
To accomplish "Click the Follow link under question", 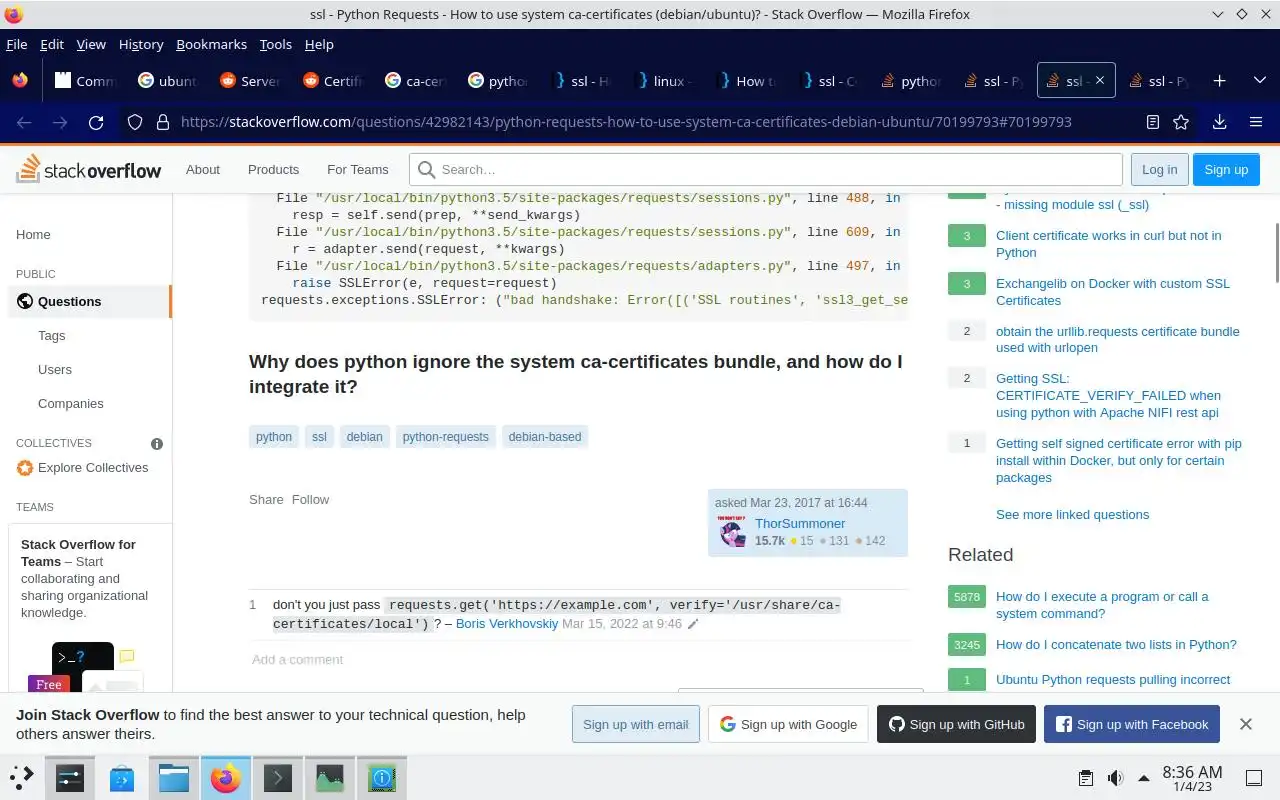I will [310, 499].
